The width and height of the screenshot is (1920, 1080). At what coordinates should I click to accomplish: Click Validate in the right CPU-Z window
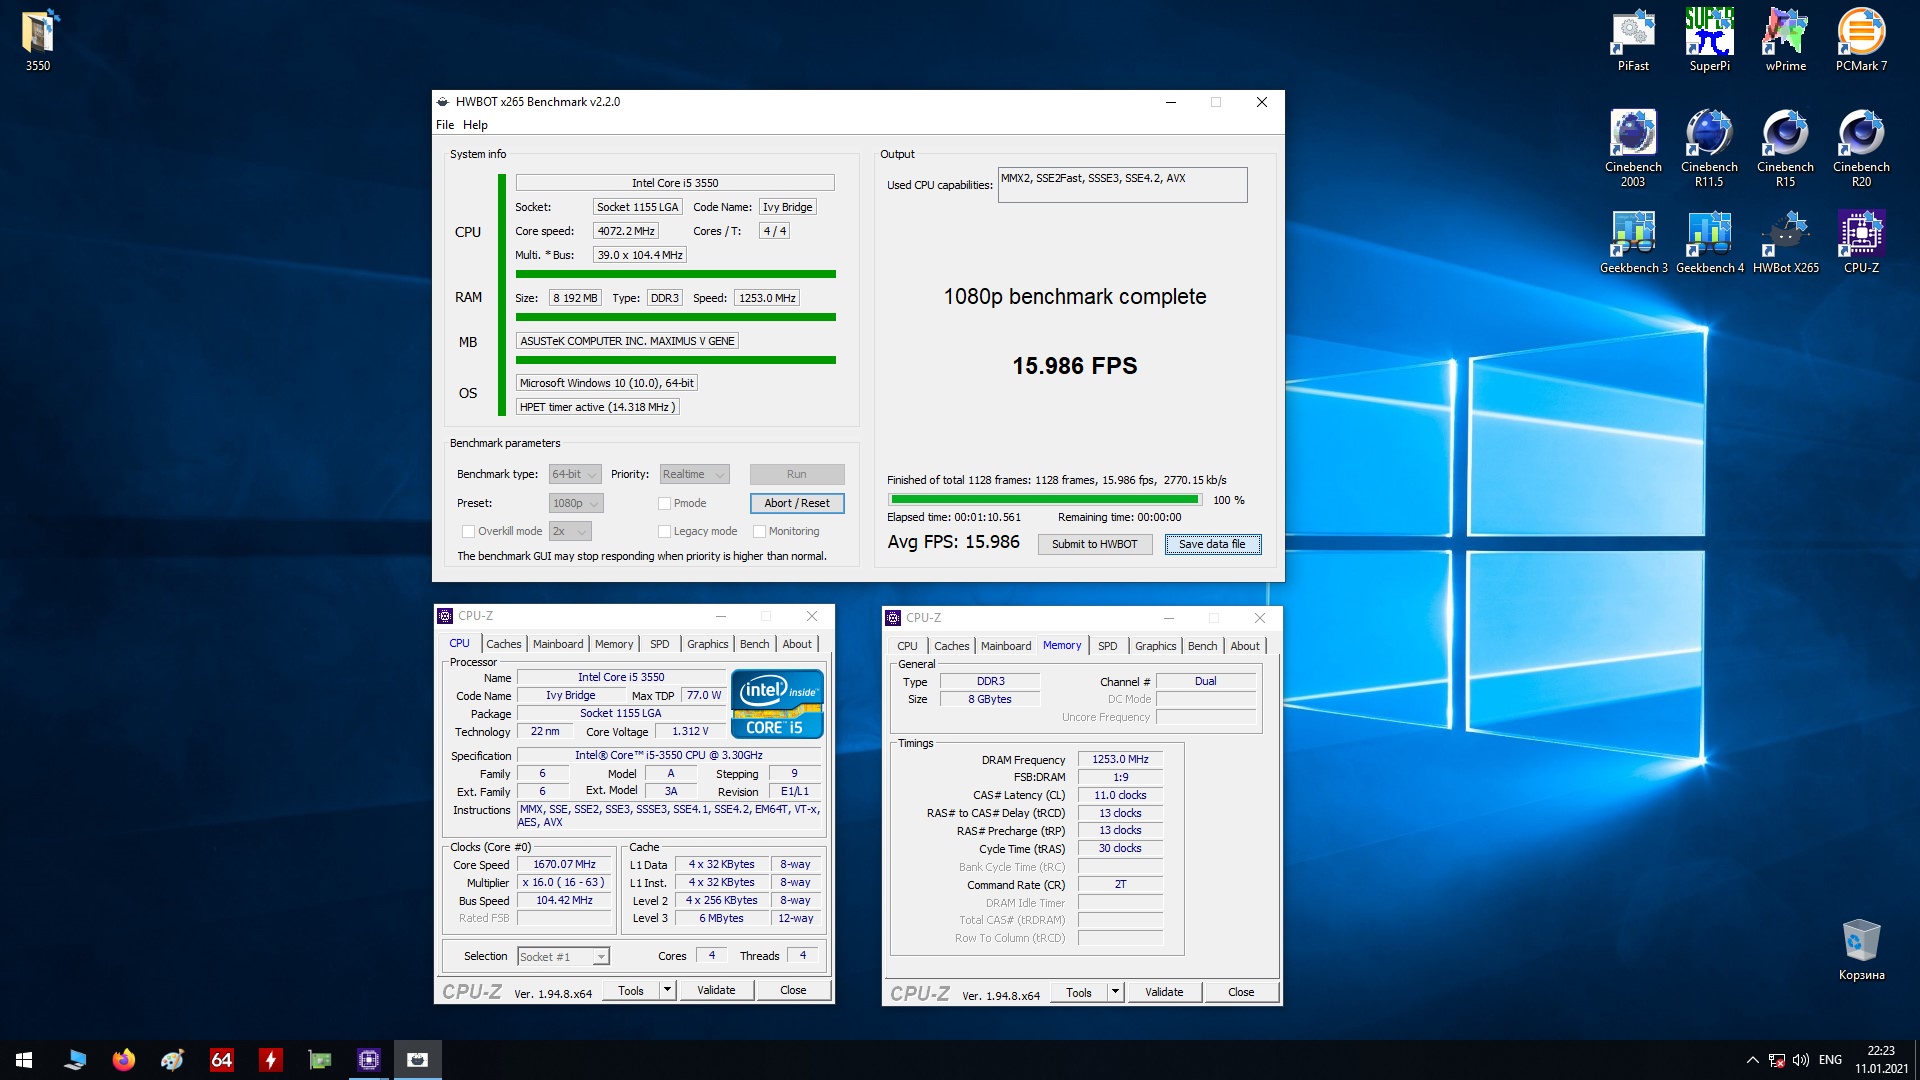click(1164, 992)
